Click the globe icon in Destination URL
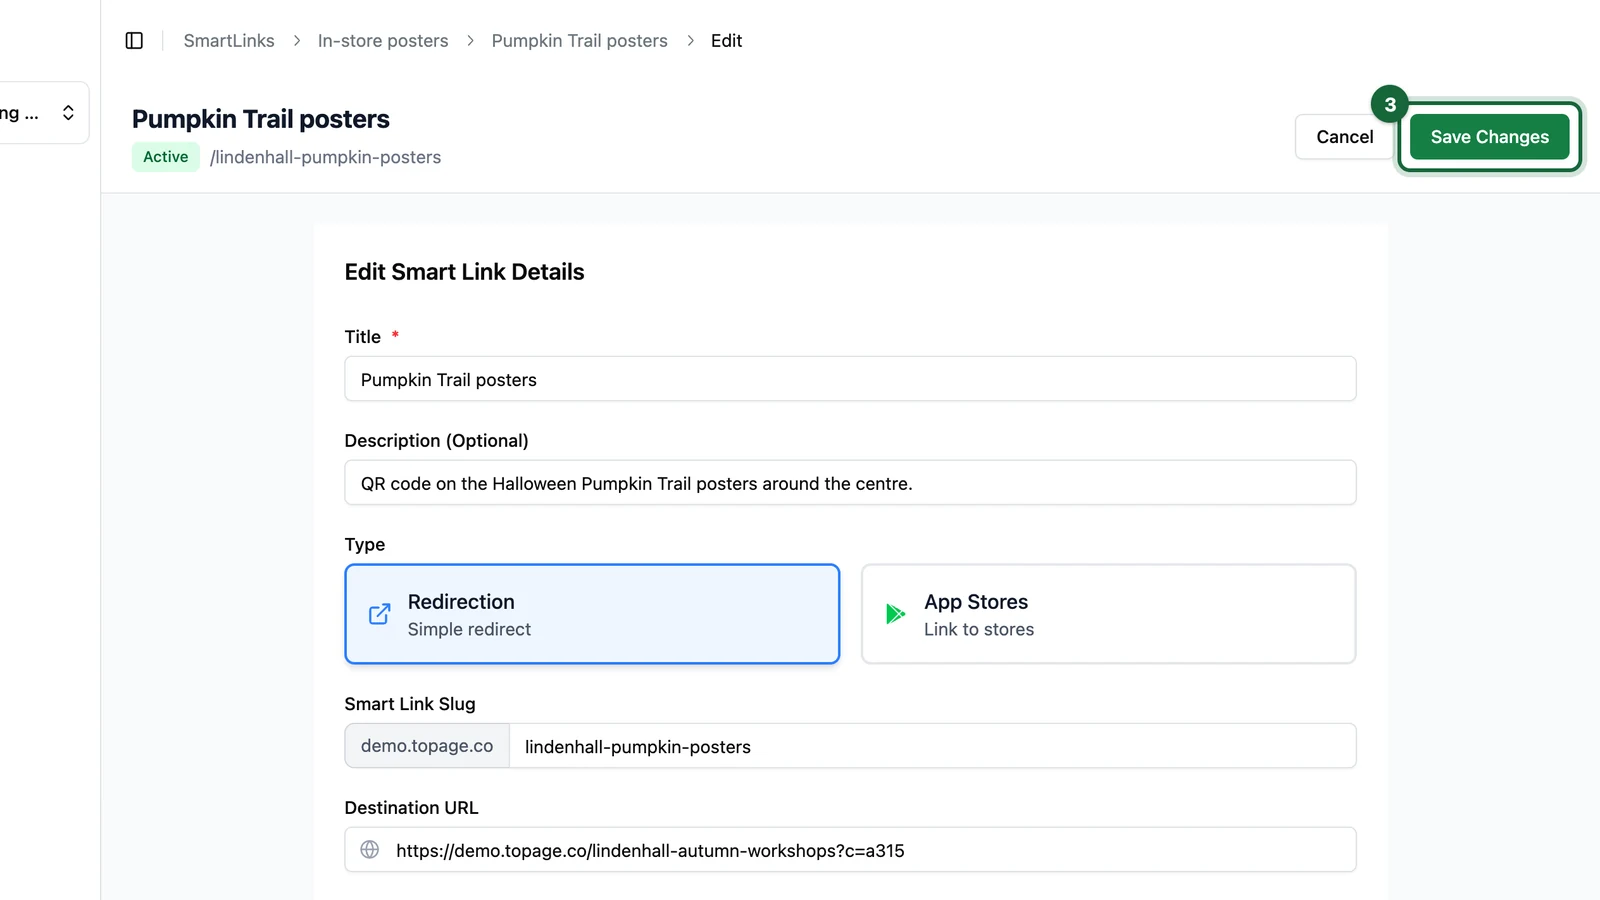 click(x=370, y=850)
